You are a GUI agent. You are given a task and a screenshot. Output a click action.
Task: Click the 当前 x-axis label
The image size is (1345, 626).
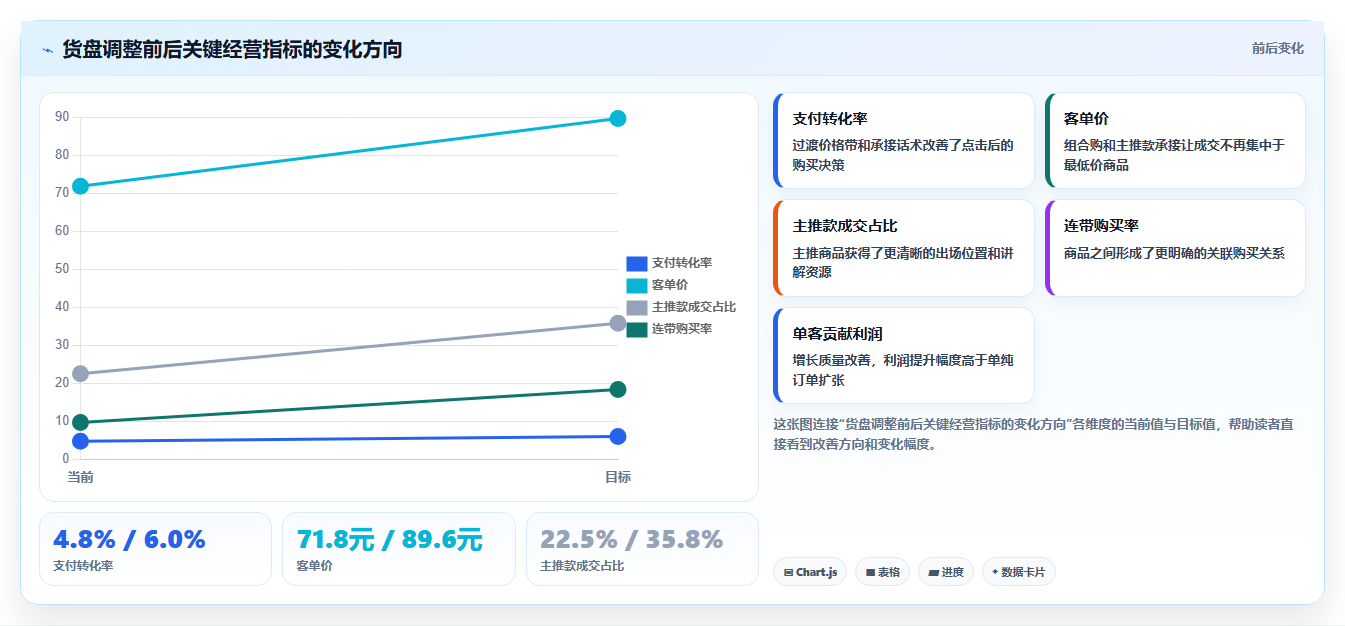81,477
